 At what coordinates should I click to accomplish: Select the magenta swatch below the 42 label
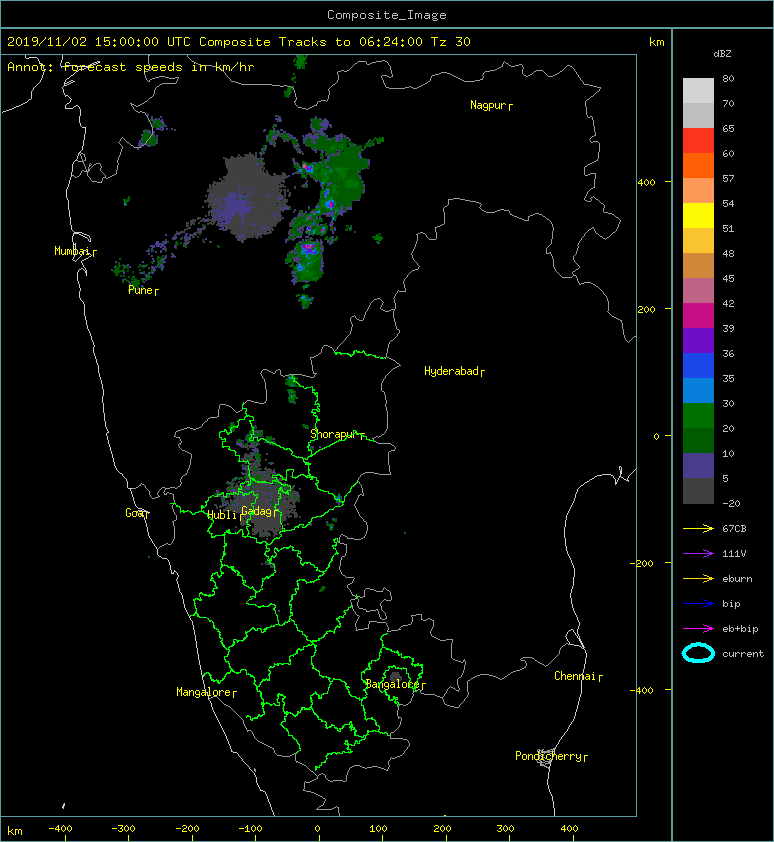tap(698, 315)
